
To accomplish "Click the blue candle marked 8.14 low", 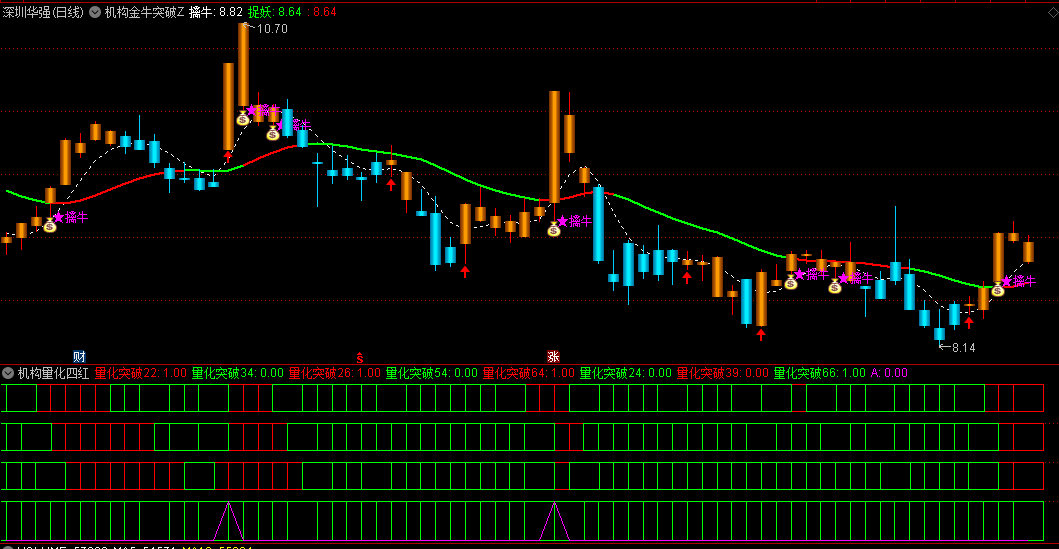I will click(939, 334).
